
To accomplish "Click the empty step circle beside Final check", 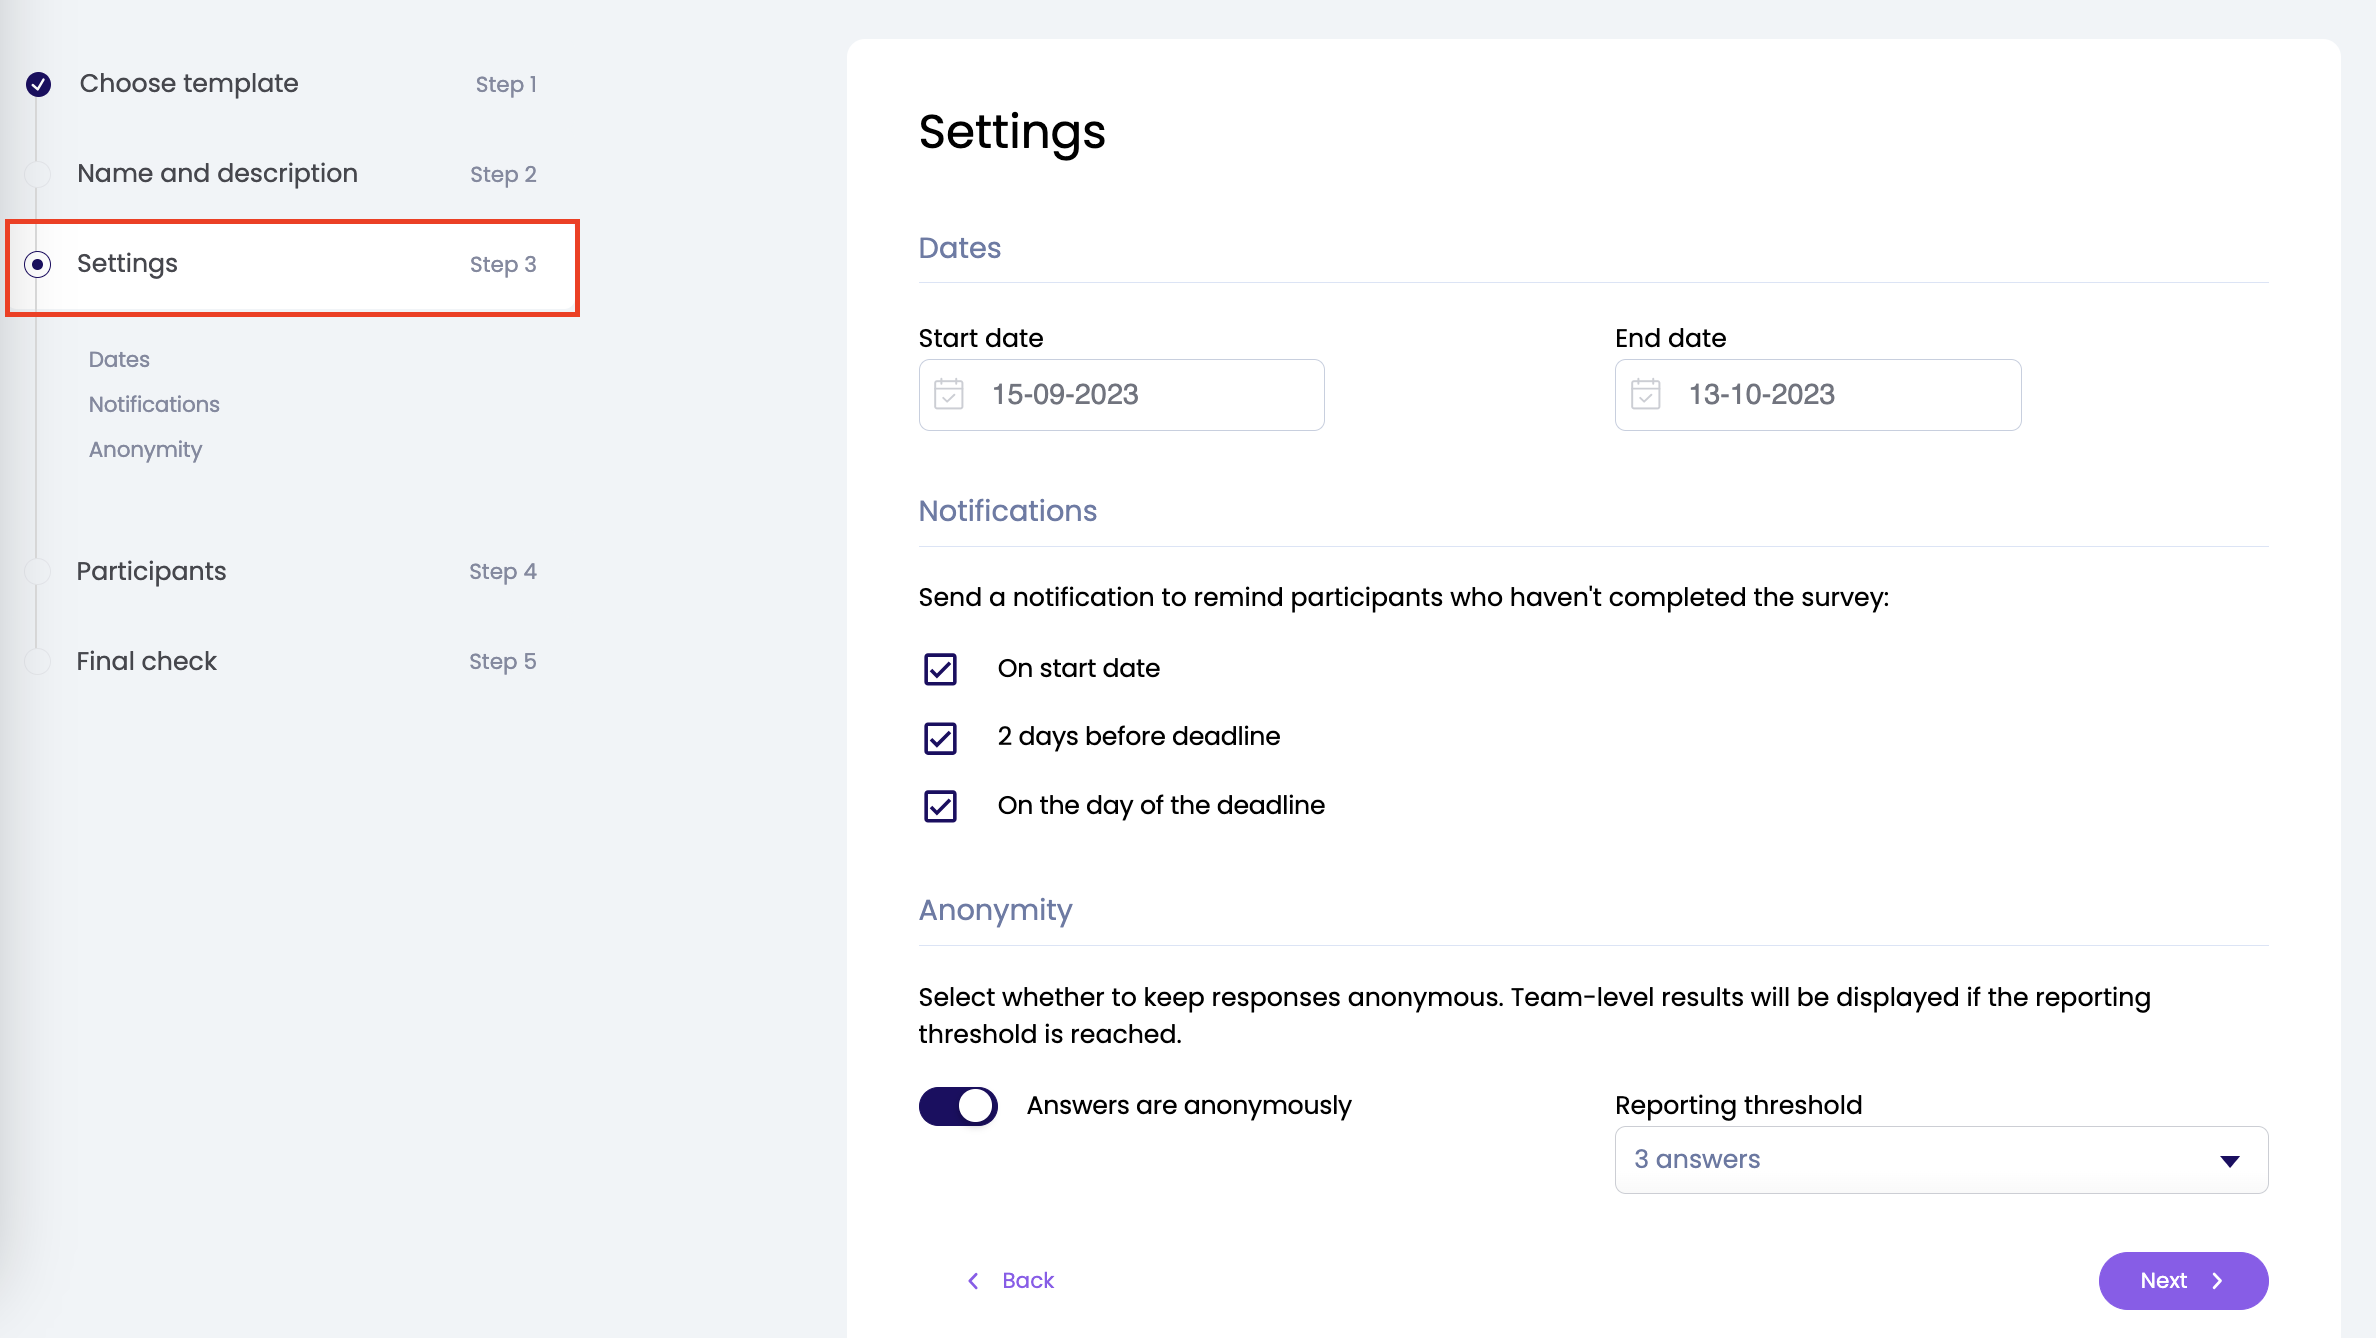I will (x=38, y=661).
